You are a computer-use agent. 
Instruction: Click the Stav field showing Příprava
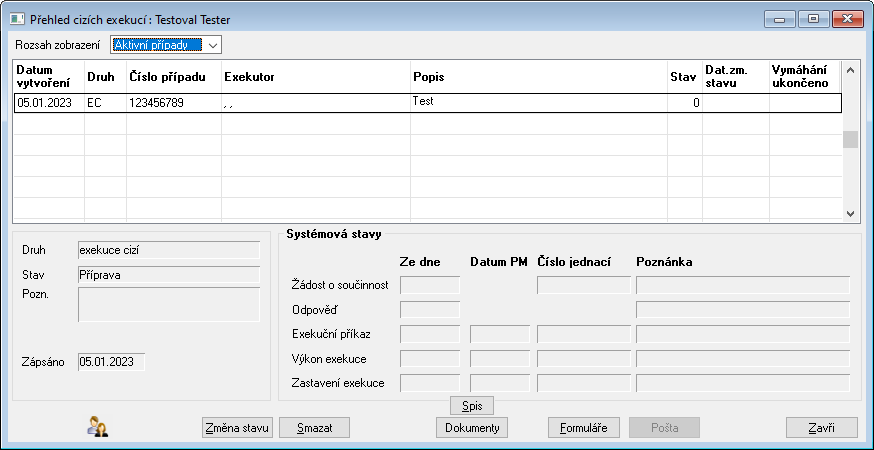169,275
